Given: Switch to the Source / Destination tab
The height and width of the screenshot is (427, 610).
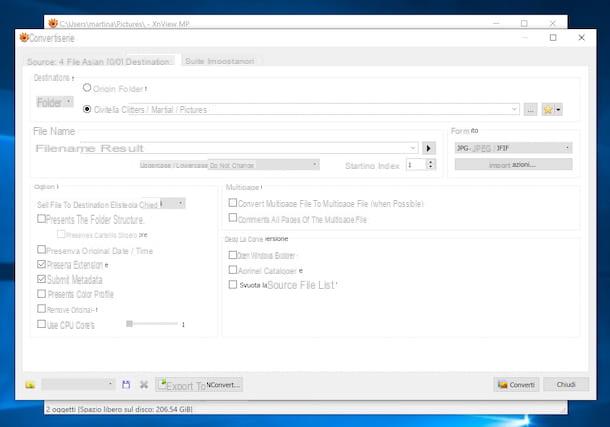Looking at the screenshot, I should coord(99,61).
